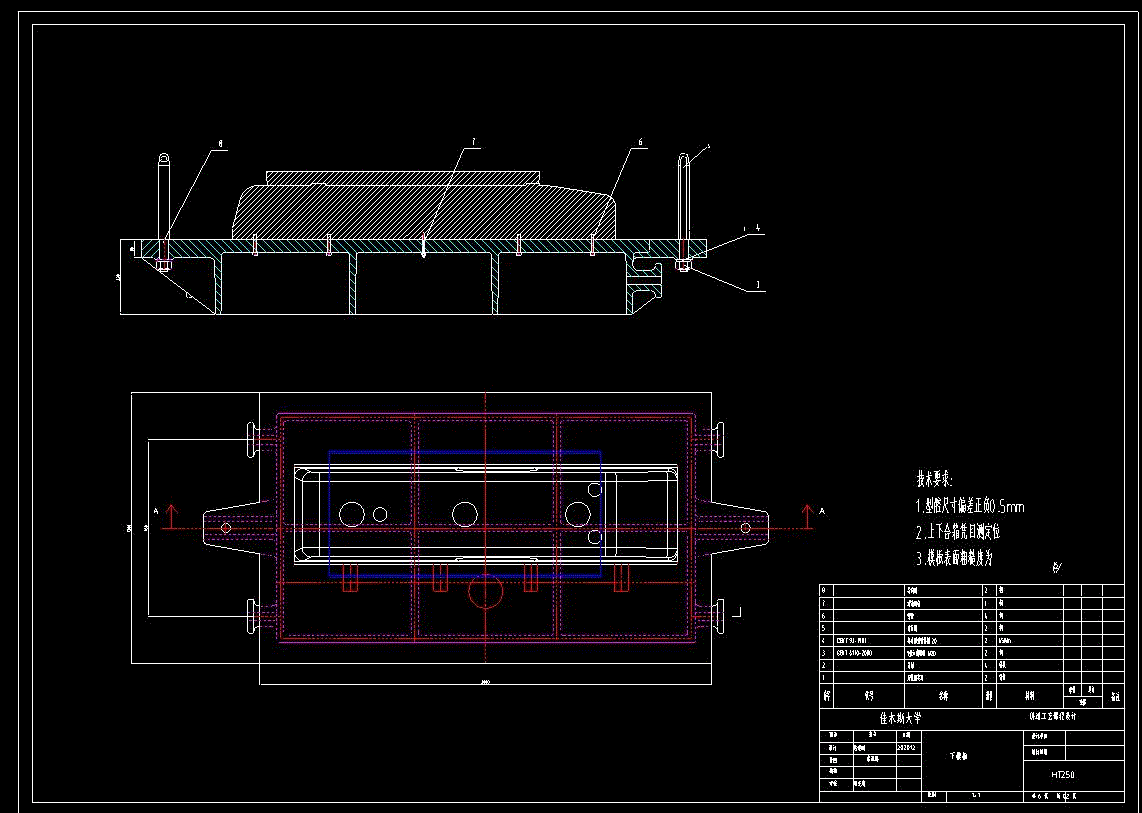Click the left section arrow labeled A
The width and height of the screenshot is (1142, 813).
pyautogui.click(x=171, y=516)
